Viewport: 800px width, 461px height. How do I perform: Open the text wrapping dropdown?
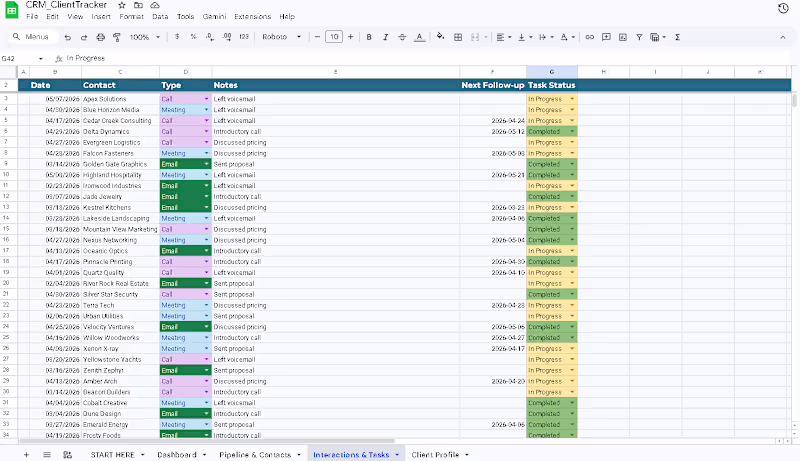pyautogui.click(x=546, y=37)
